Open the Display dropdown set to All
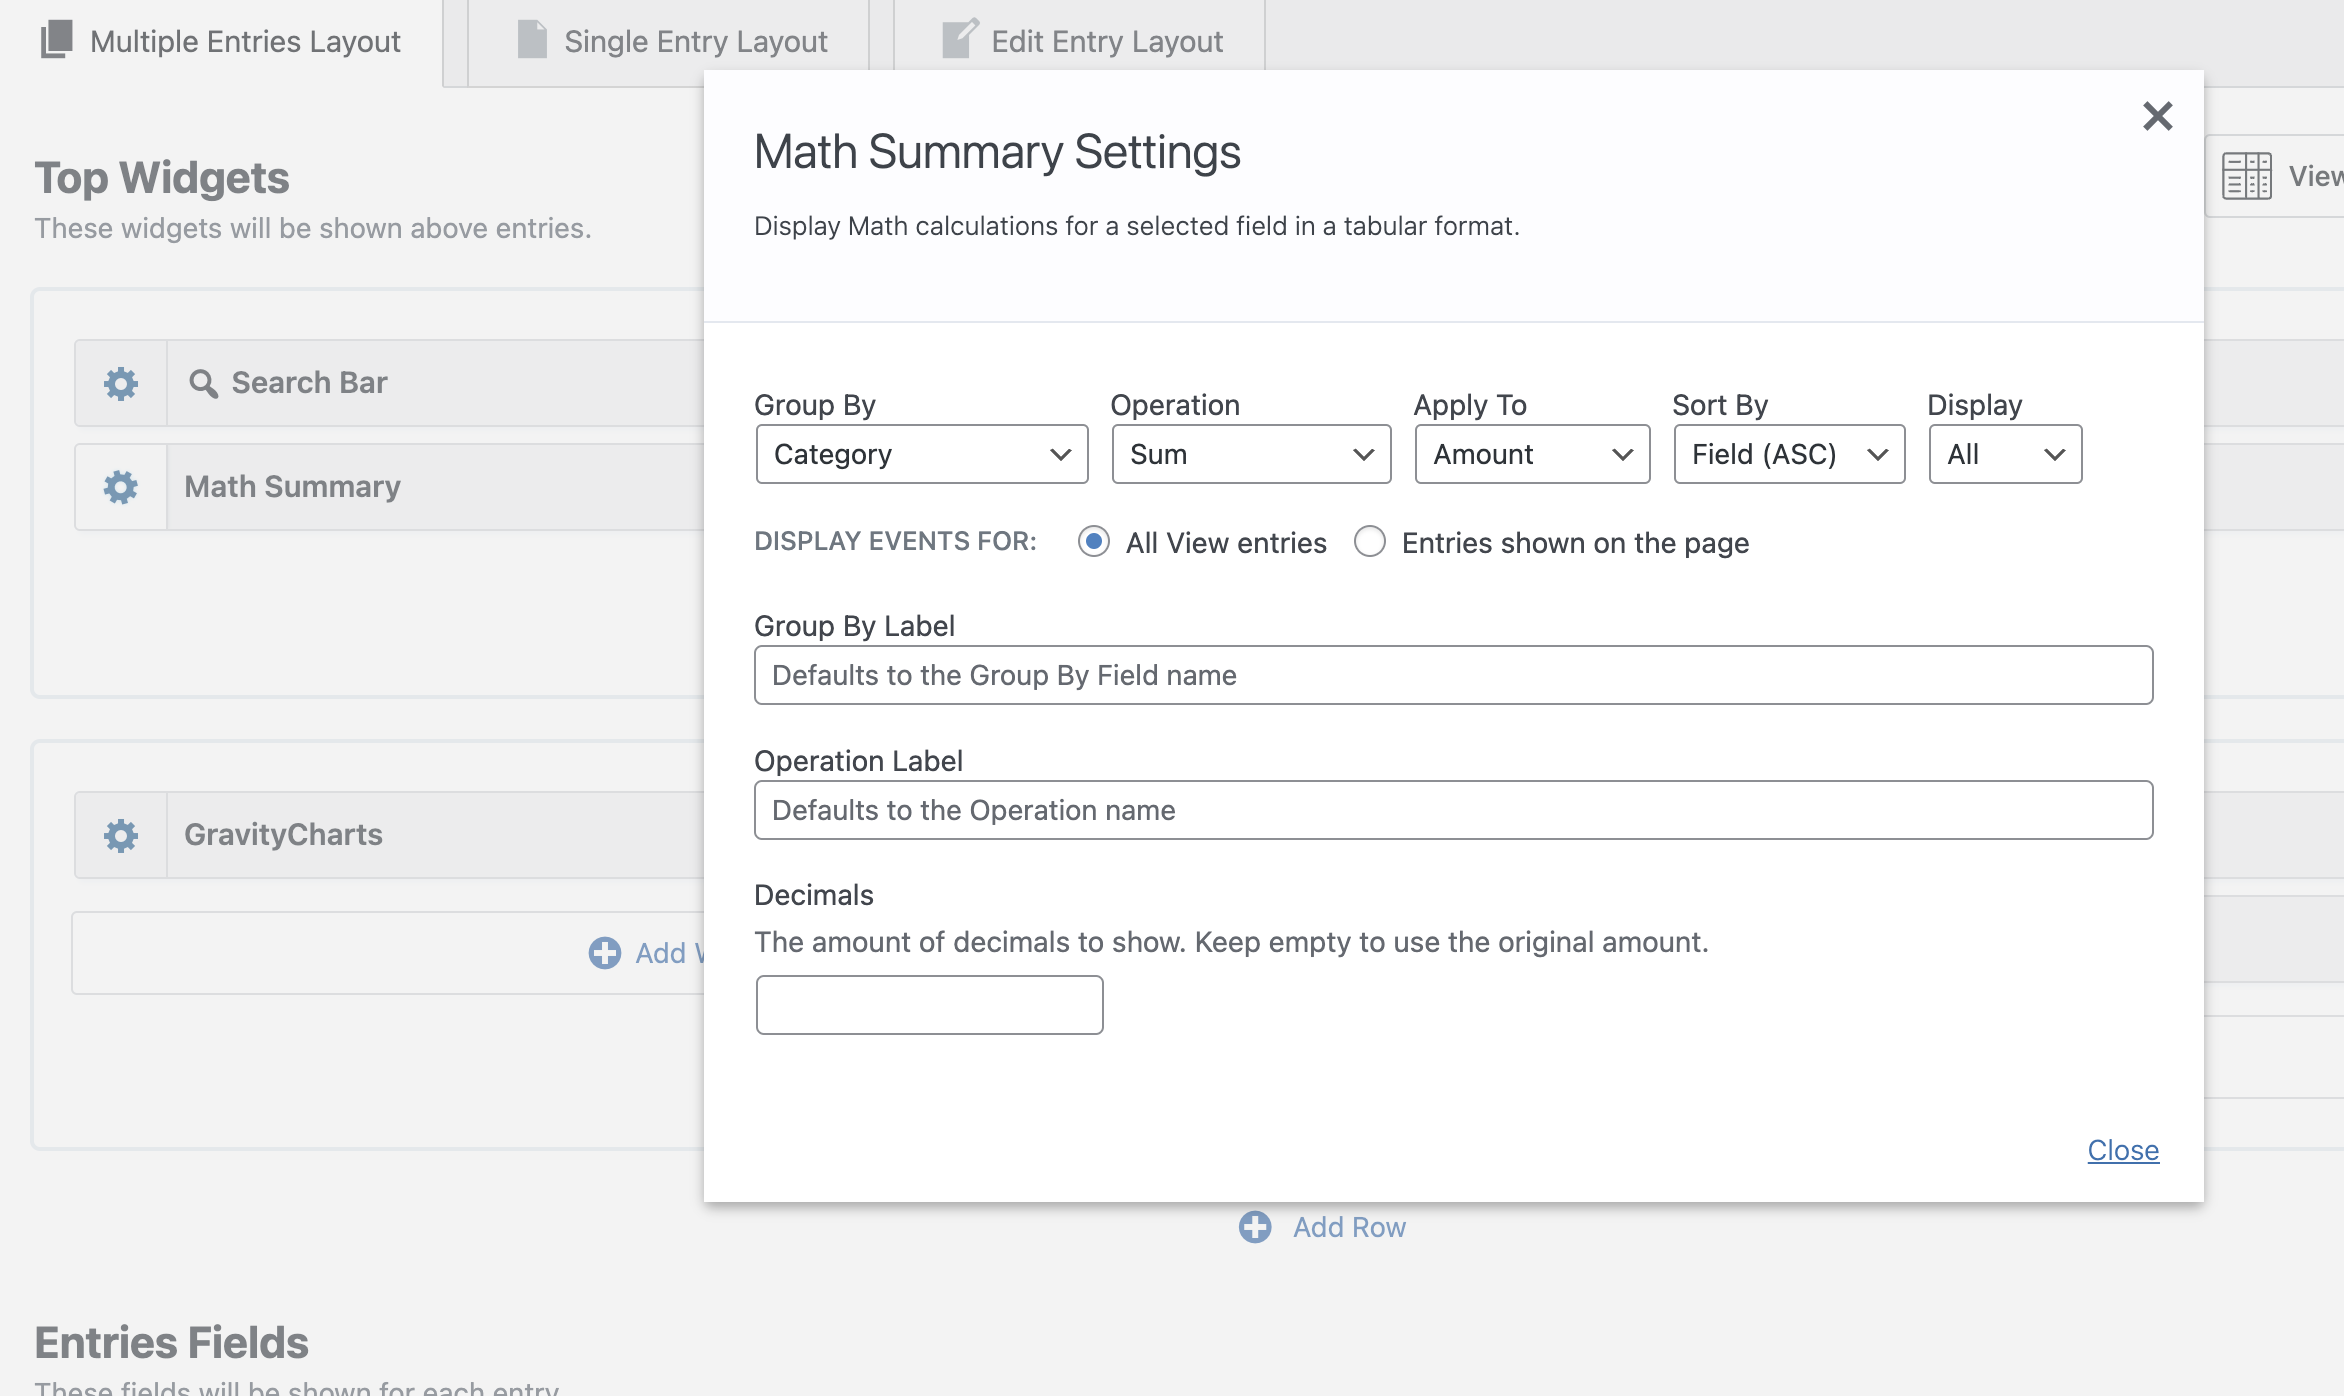This screenshot has height=1396, width=2344. (2005, 454)
